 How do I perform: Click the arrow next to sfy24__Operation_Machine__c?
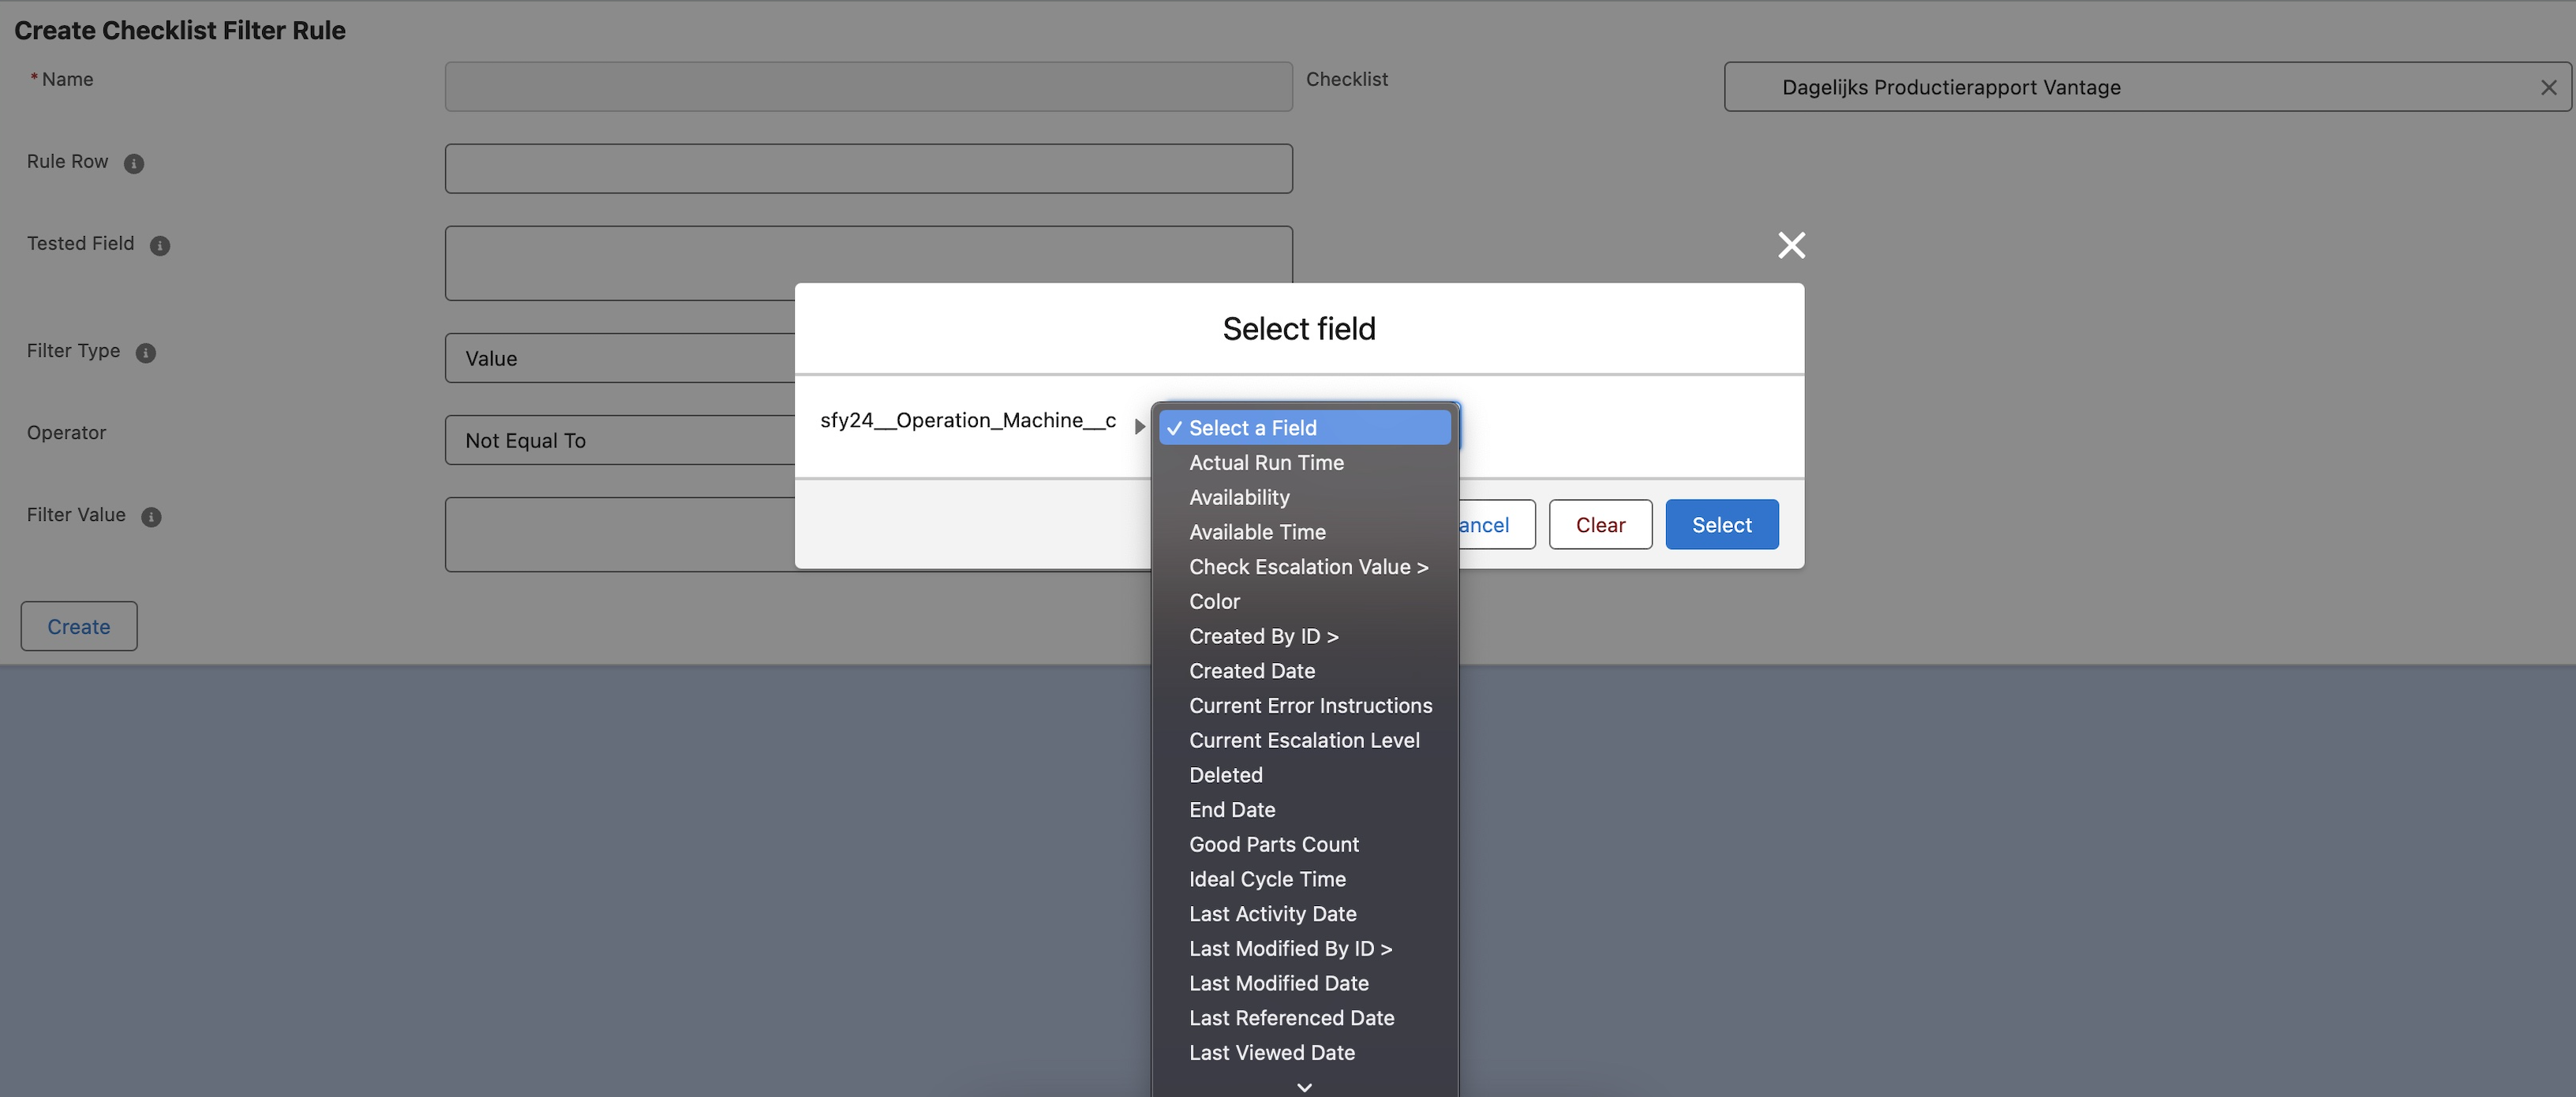pos(1139,426)
